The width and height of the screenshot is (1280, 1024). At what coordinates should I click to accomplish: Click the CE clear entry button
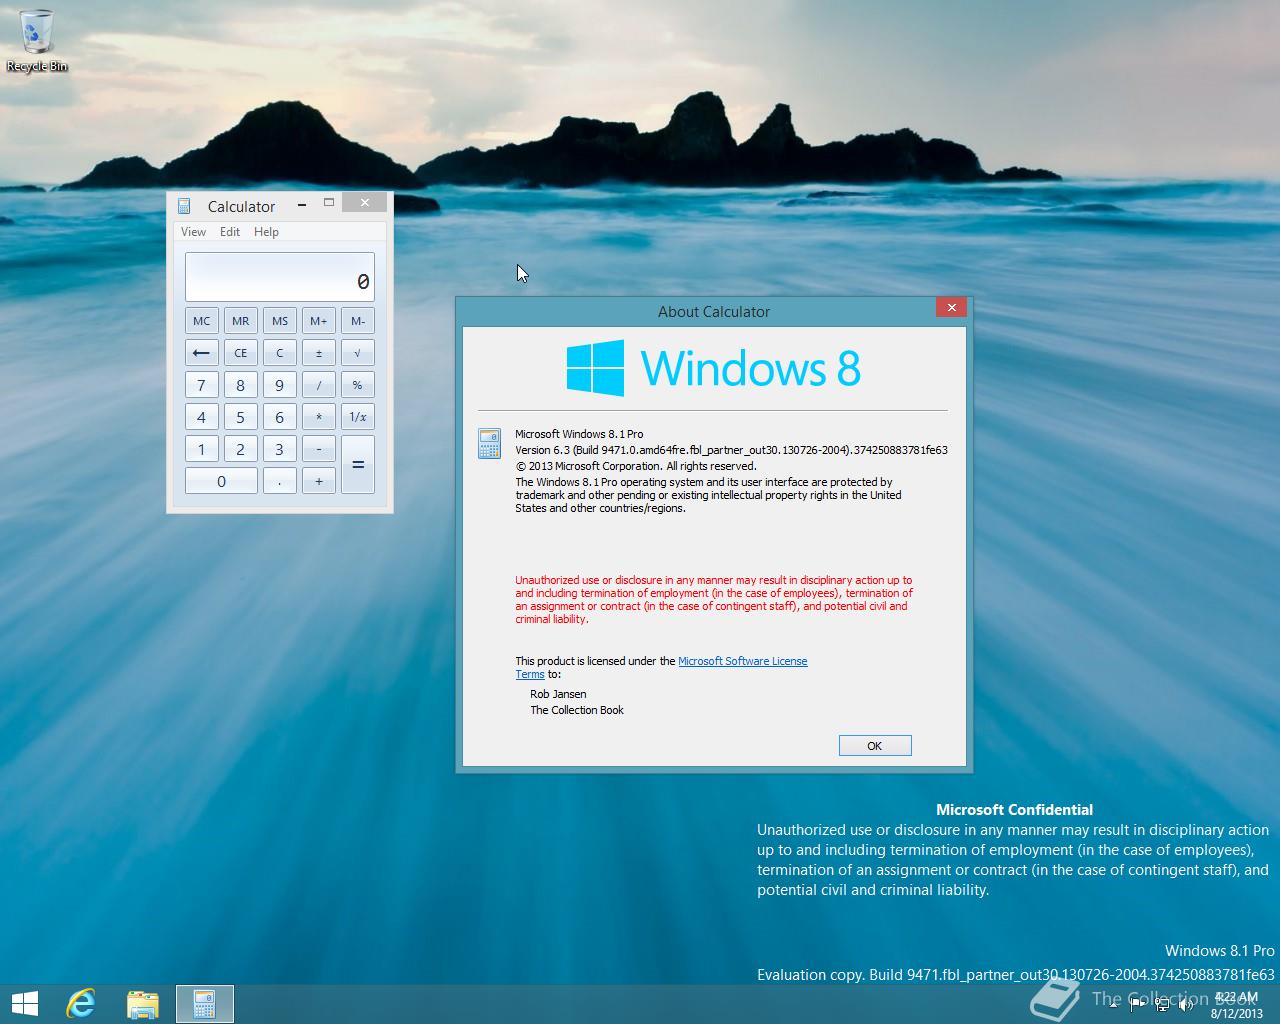click(240, 353)
